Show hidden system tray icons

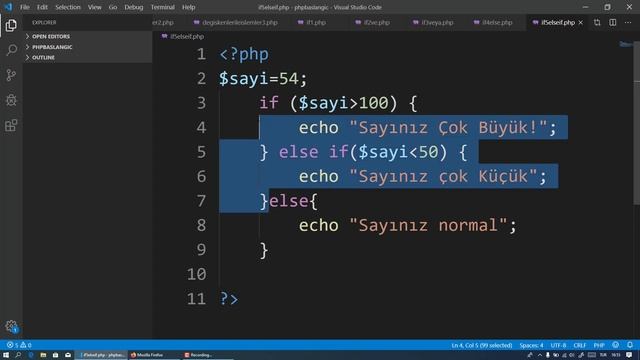[540, 355]
